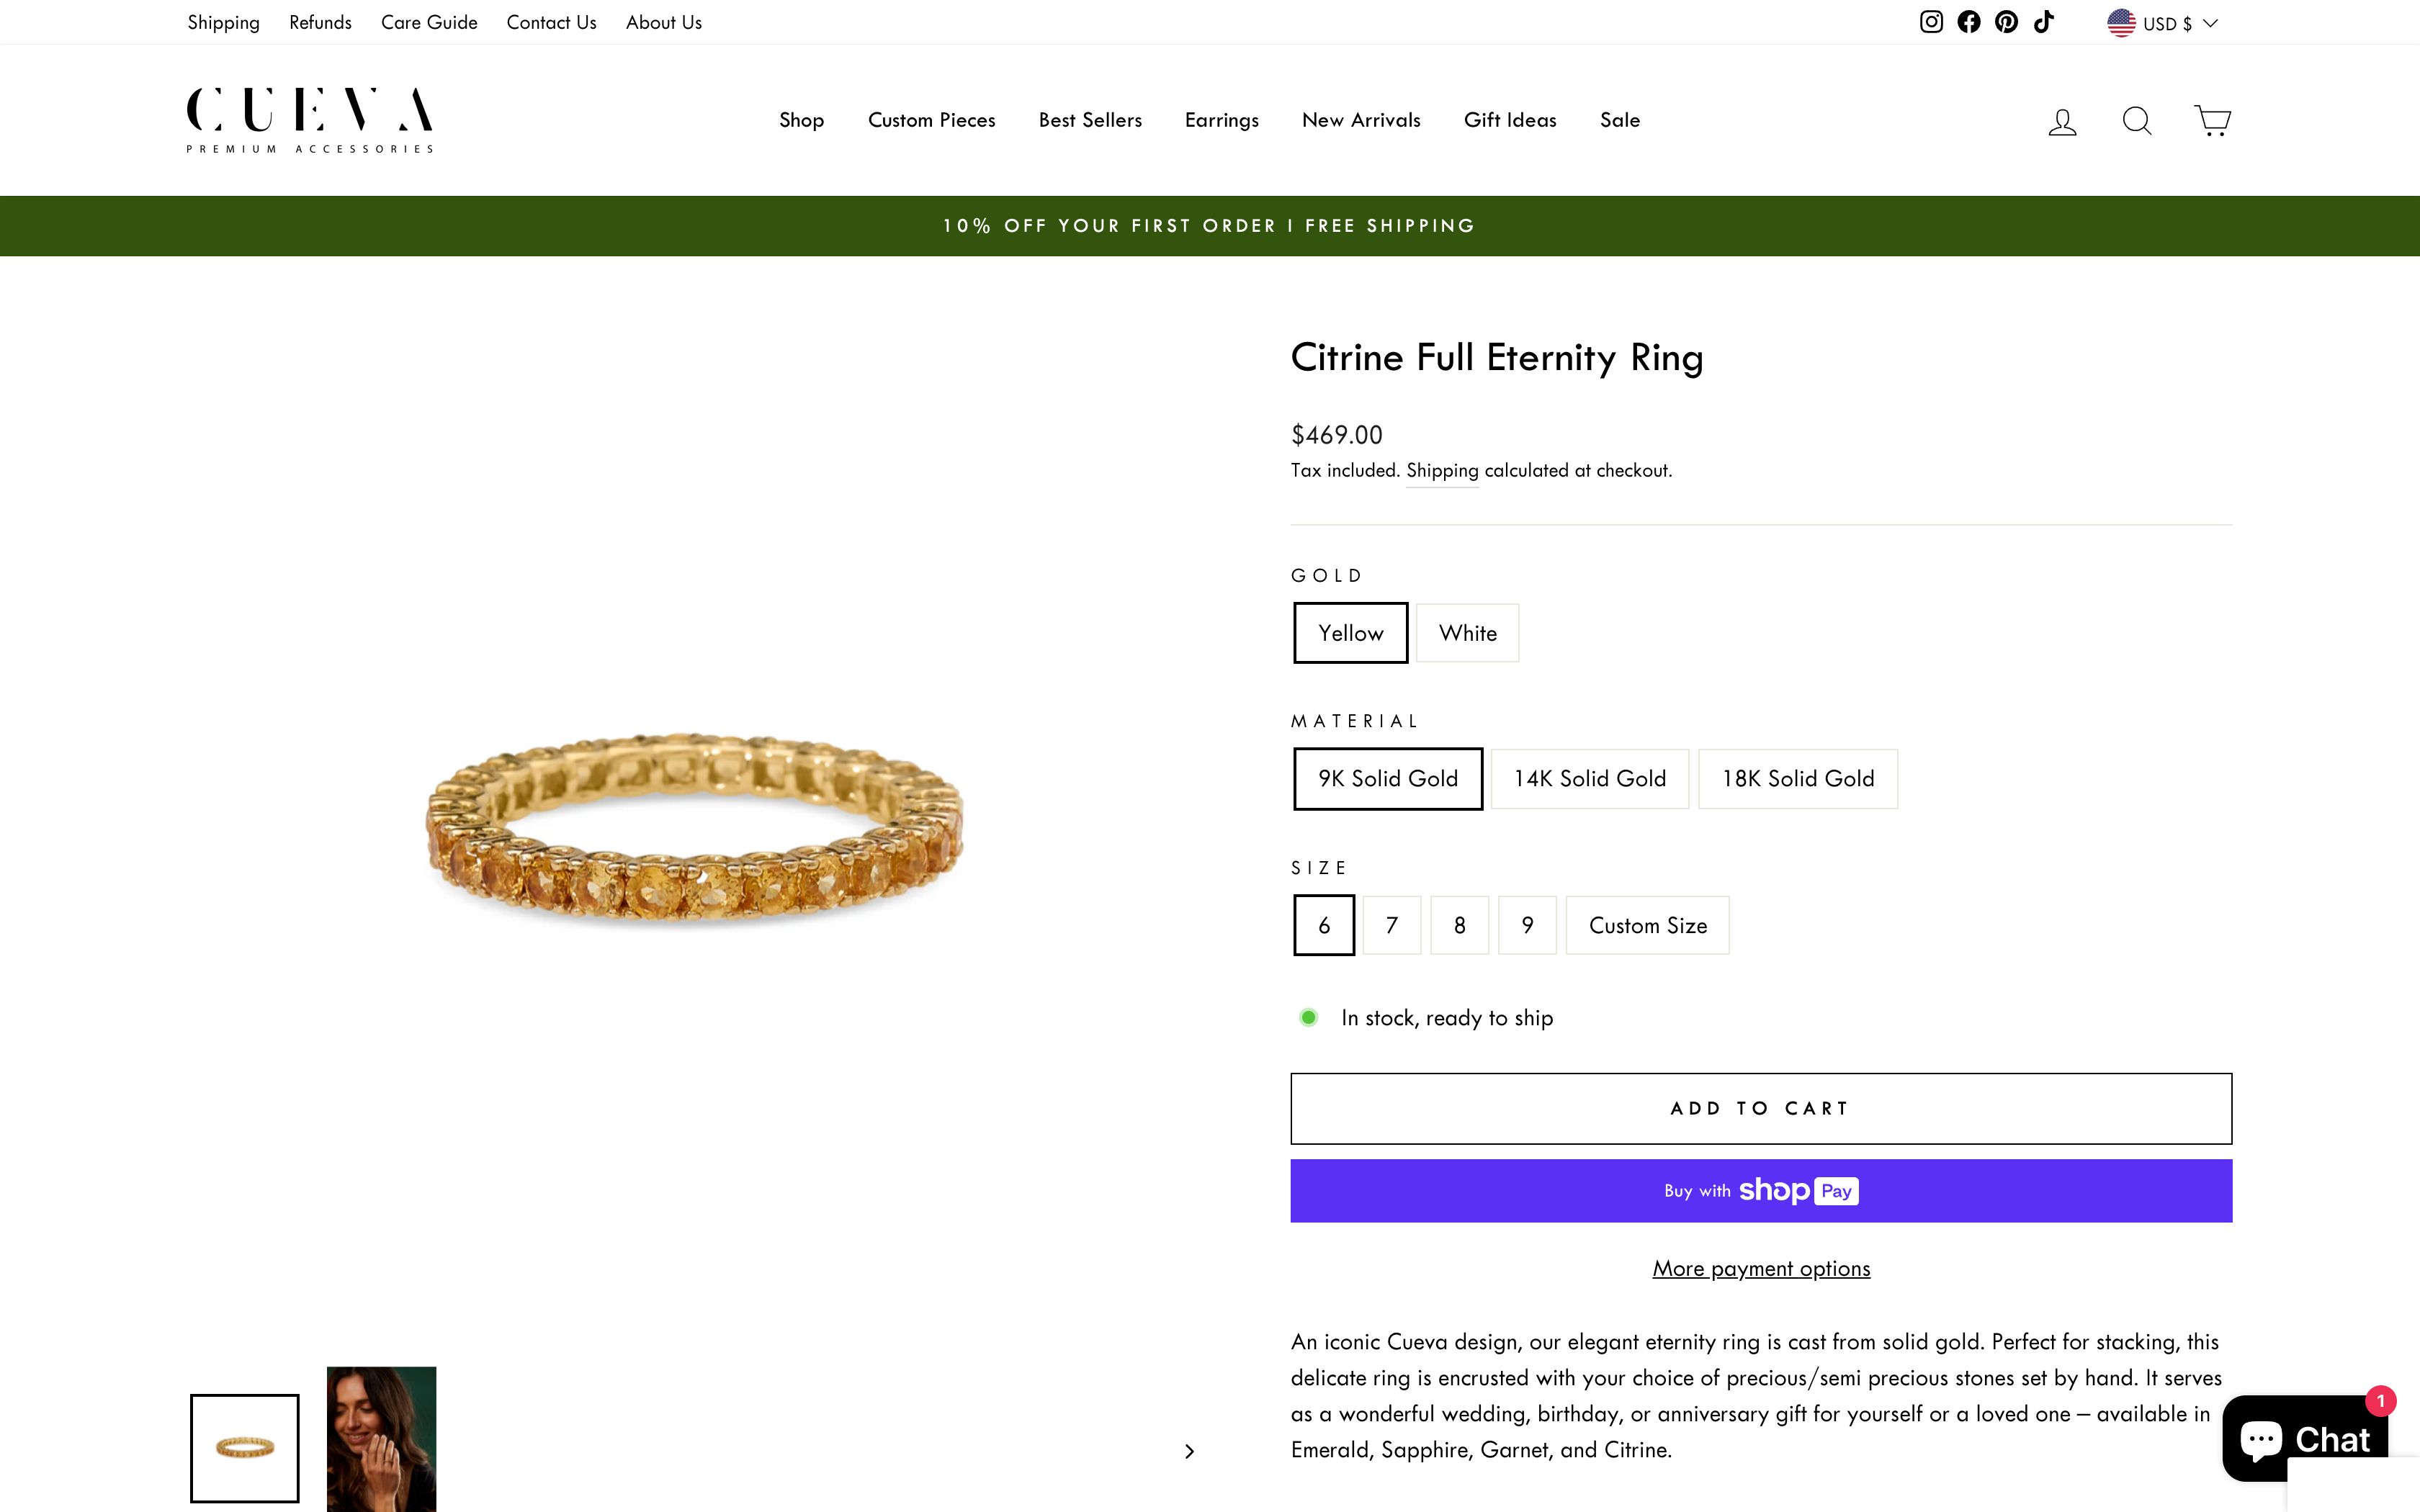The height and width of the screenshot is (1512, 2420).
Task: Open More payment options link
Action: click(1760, 1268)
